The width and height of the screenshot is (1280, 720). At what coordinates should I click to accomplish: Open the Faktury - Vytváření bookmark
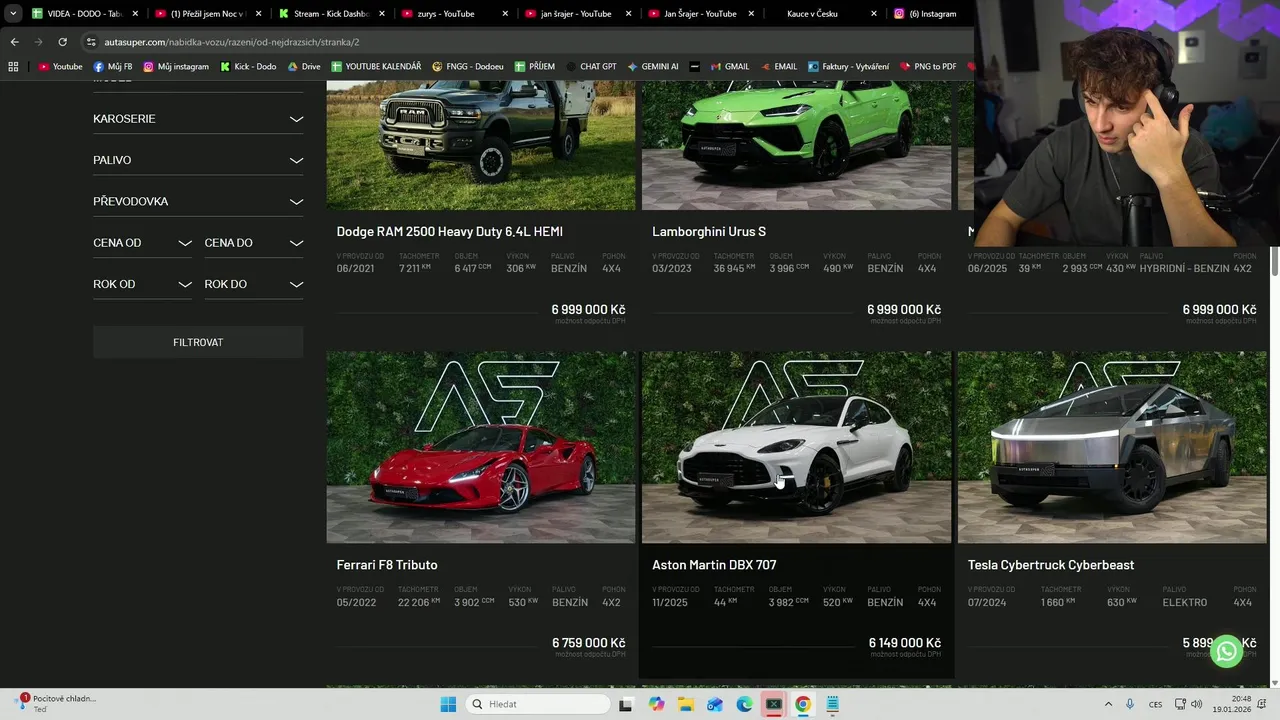[x=848, y=66]
